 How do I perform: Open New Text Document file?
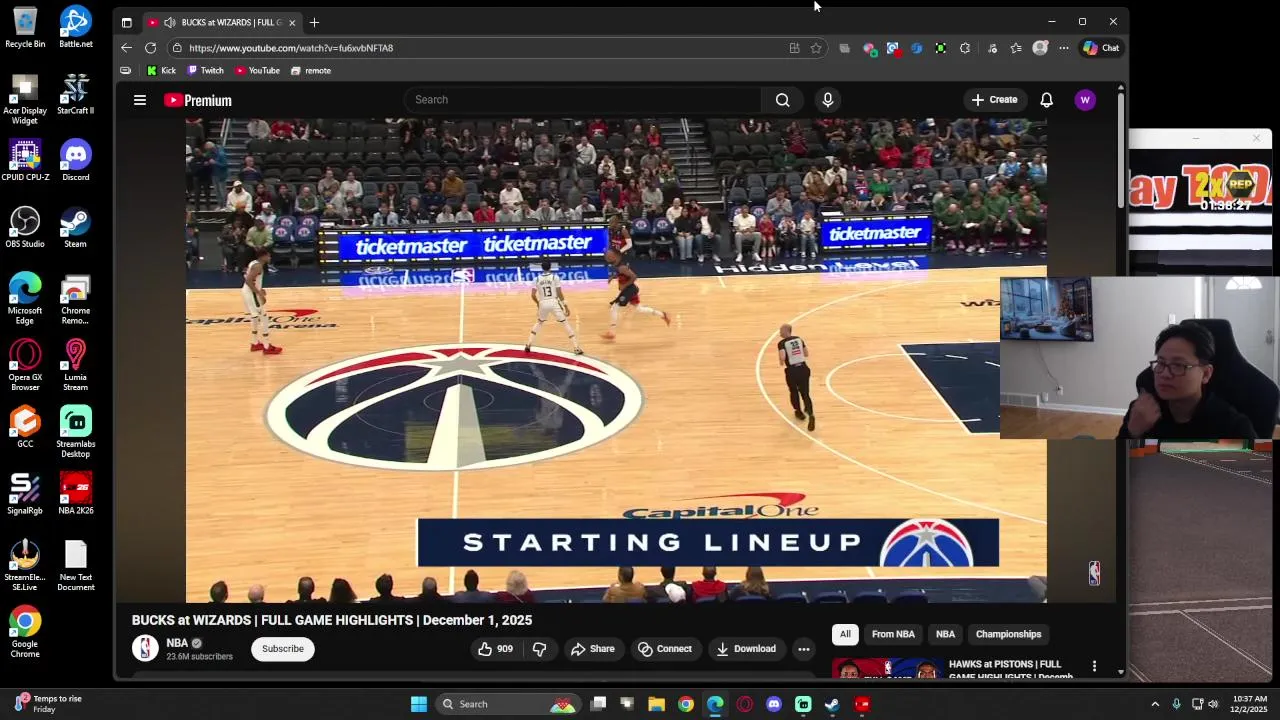pos(75,565)
